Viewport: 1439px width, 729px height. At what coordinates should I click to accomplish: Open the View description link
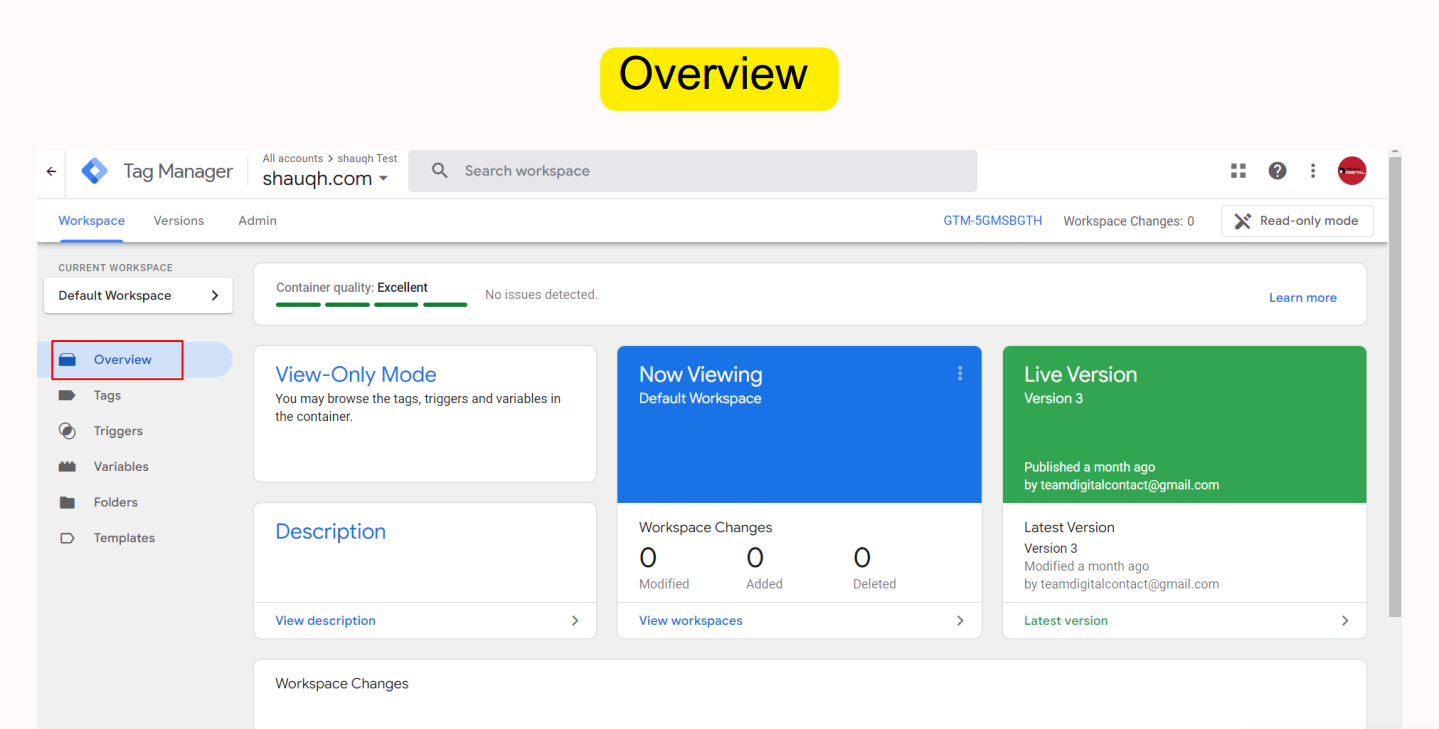tap(325, 621)
